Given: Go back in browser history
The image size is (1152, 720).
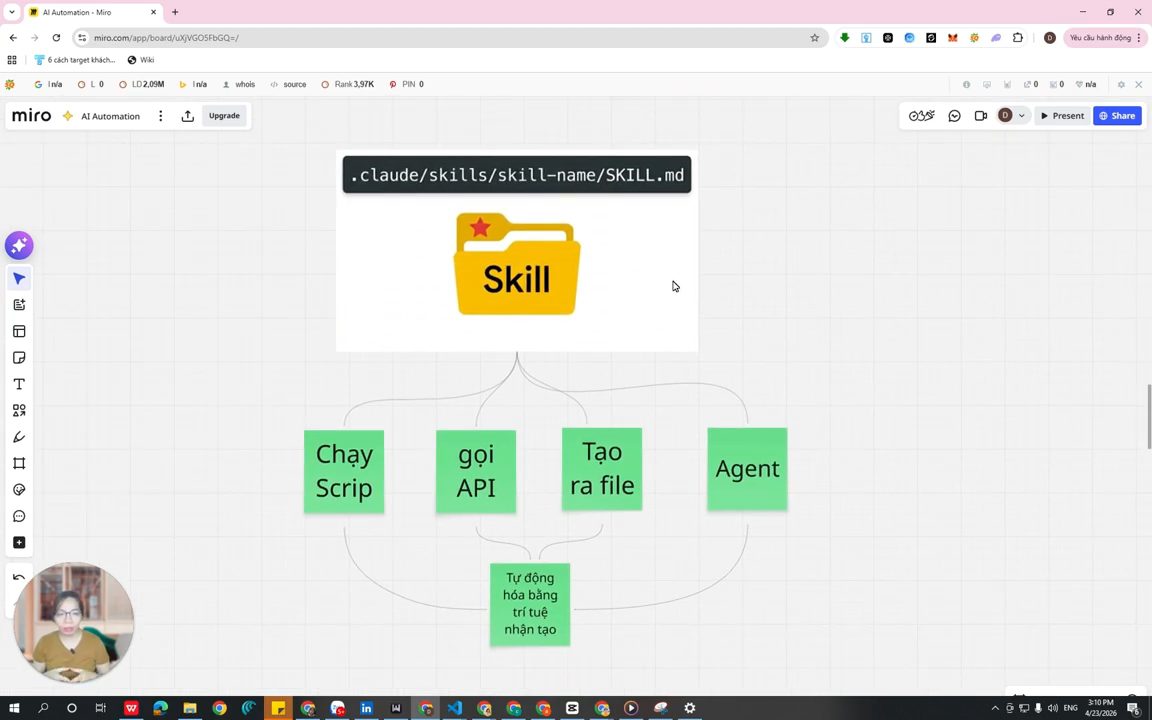Looking at the screenshot, I should coord(13,37).
